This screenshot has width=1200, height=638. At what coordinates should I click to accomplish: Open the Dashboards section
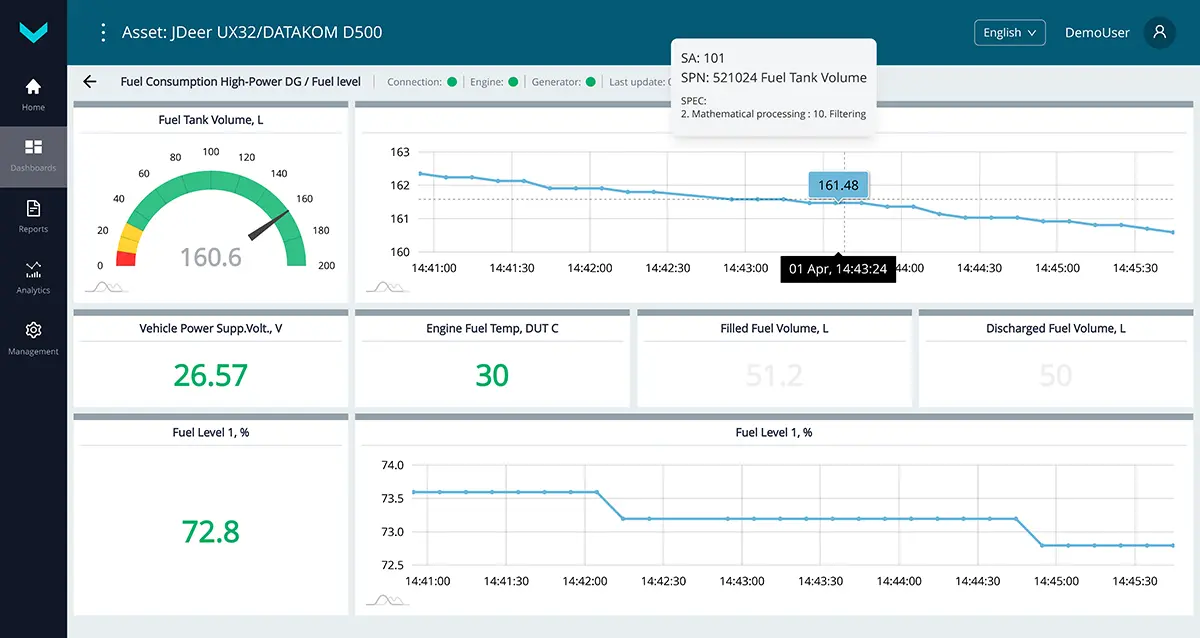point(33,155)
